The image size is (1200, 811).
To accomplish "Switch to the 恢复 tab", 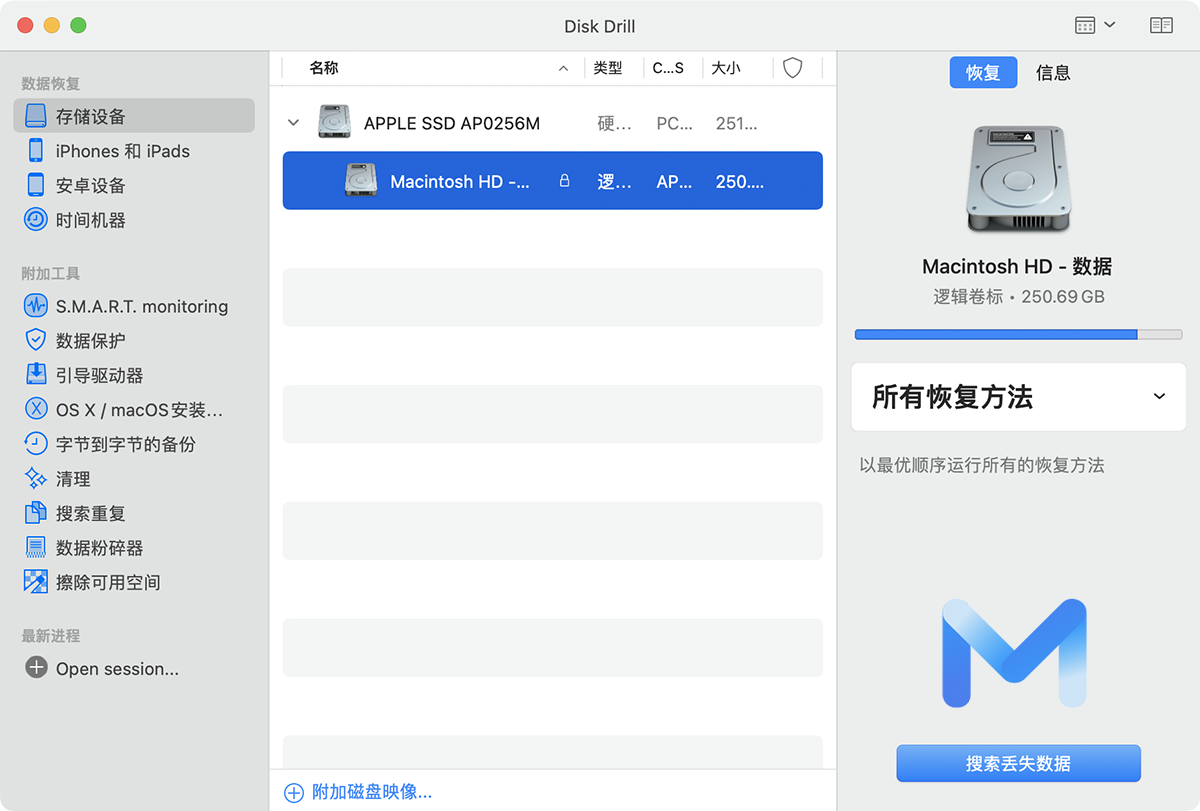I will pyautogui.click(x=982, y=73).
